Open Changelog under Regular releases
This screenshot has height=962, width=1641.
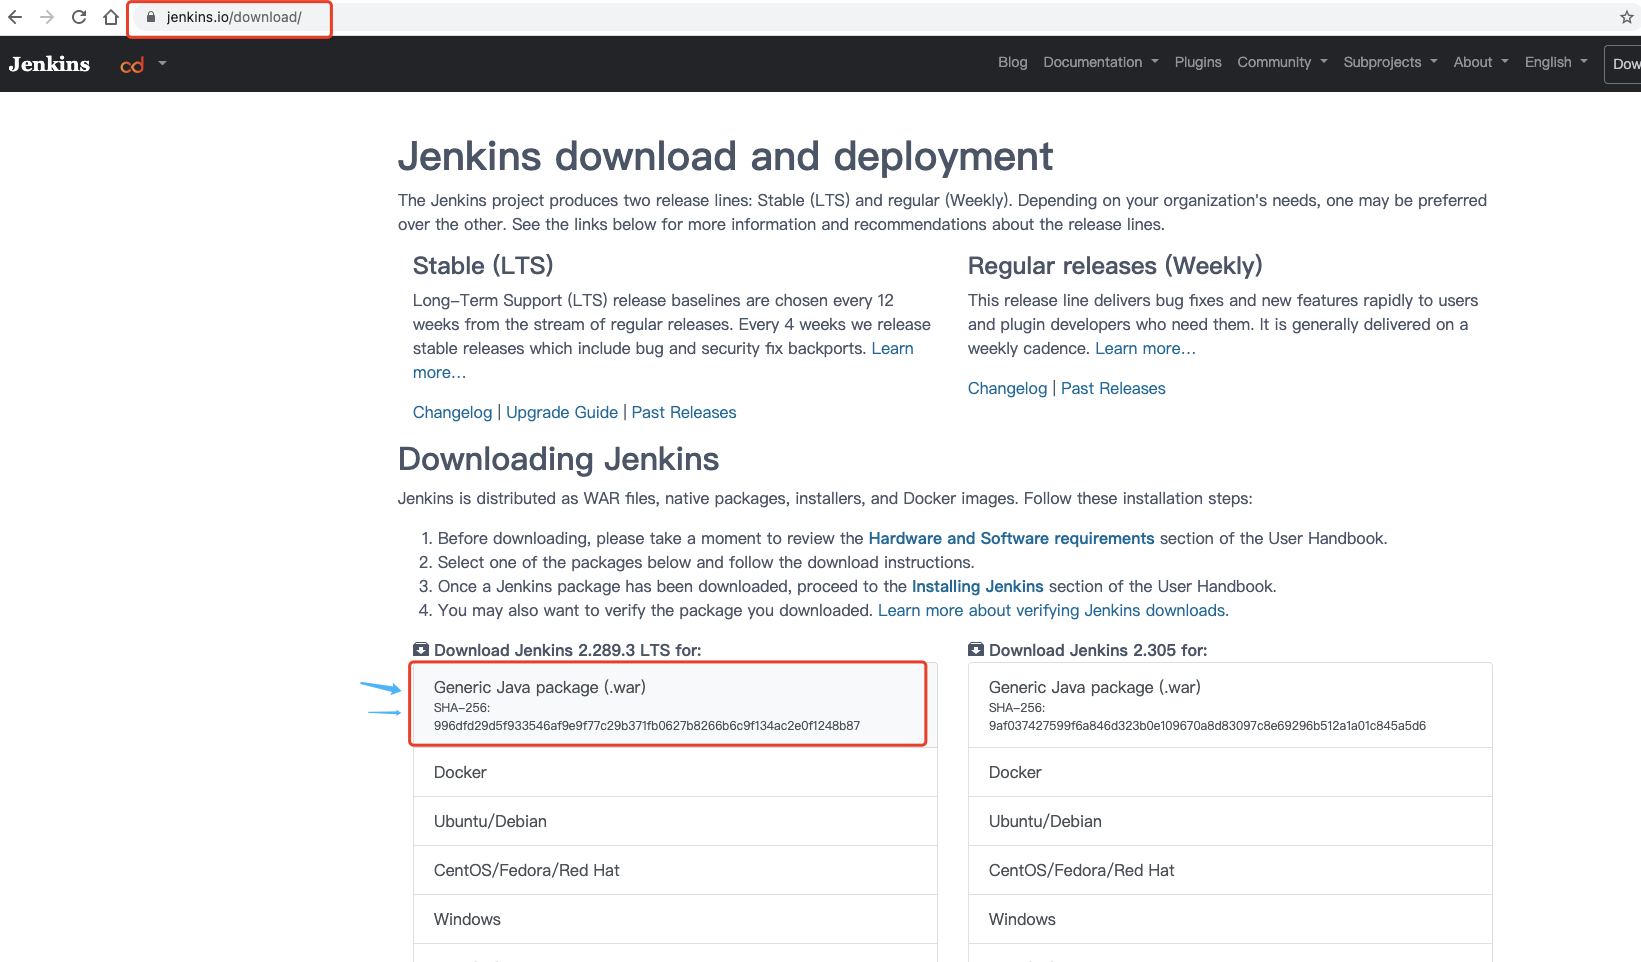click(x=1007, y=388)
